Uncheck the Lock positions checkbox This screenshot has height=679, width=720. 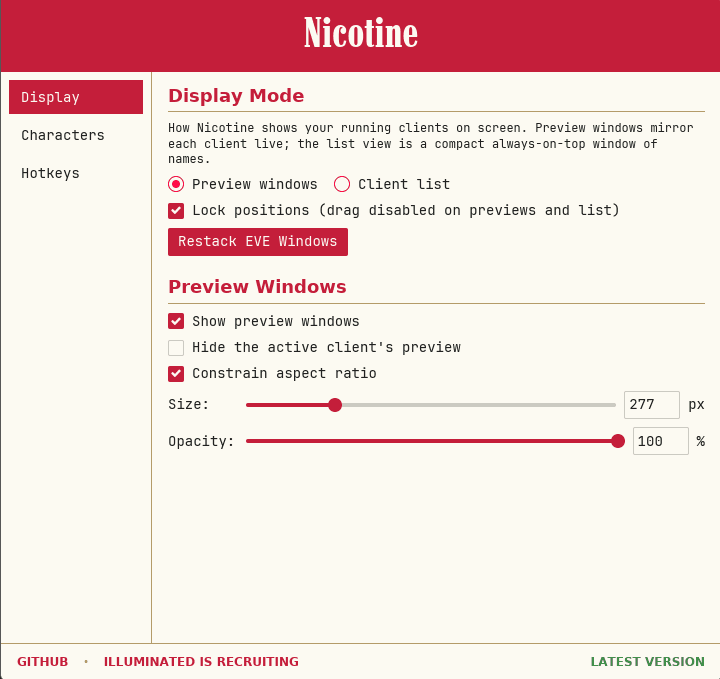pyautogui.click(x=176, y=211)
